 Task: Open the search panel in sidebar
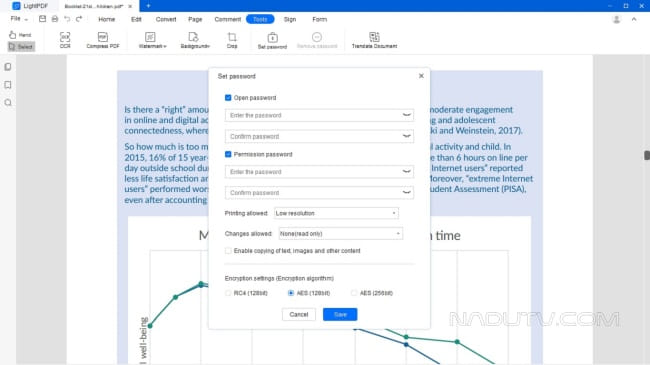tap(8, 102)
